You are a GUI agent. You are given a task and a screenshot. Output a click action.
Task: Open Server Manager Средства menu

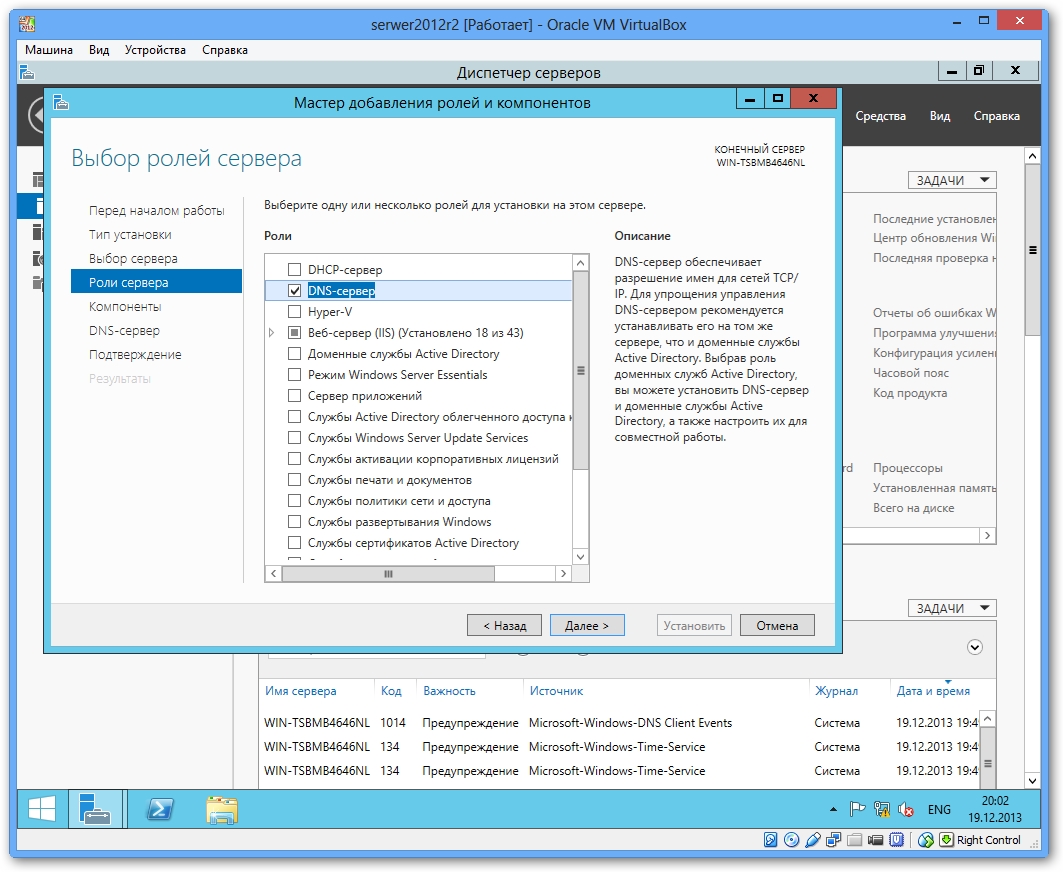[881, 116]
